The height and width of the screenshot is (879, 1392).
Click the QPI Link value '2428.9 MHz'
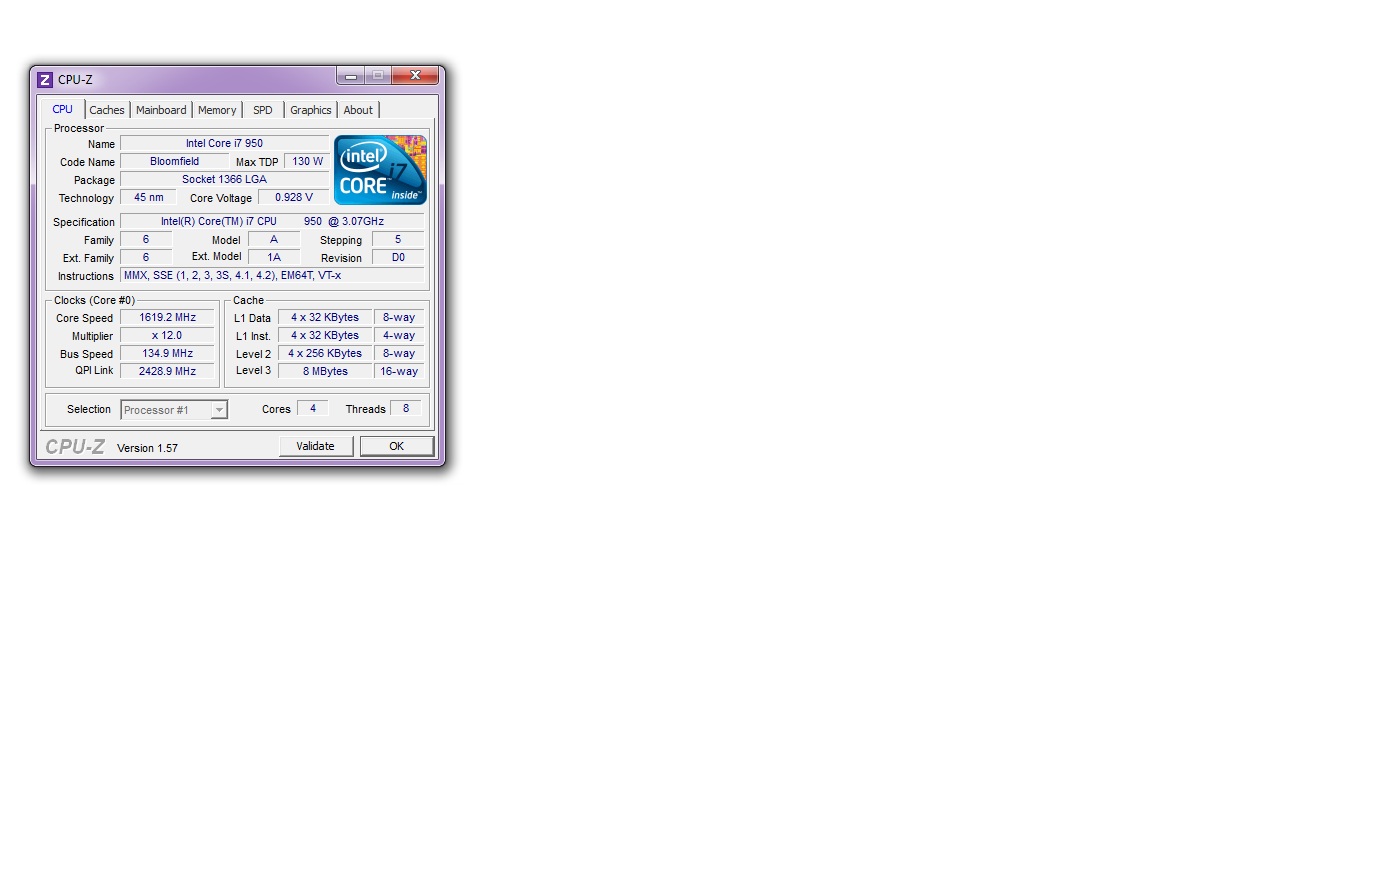(x=167, y=372)
